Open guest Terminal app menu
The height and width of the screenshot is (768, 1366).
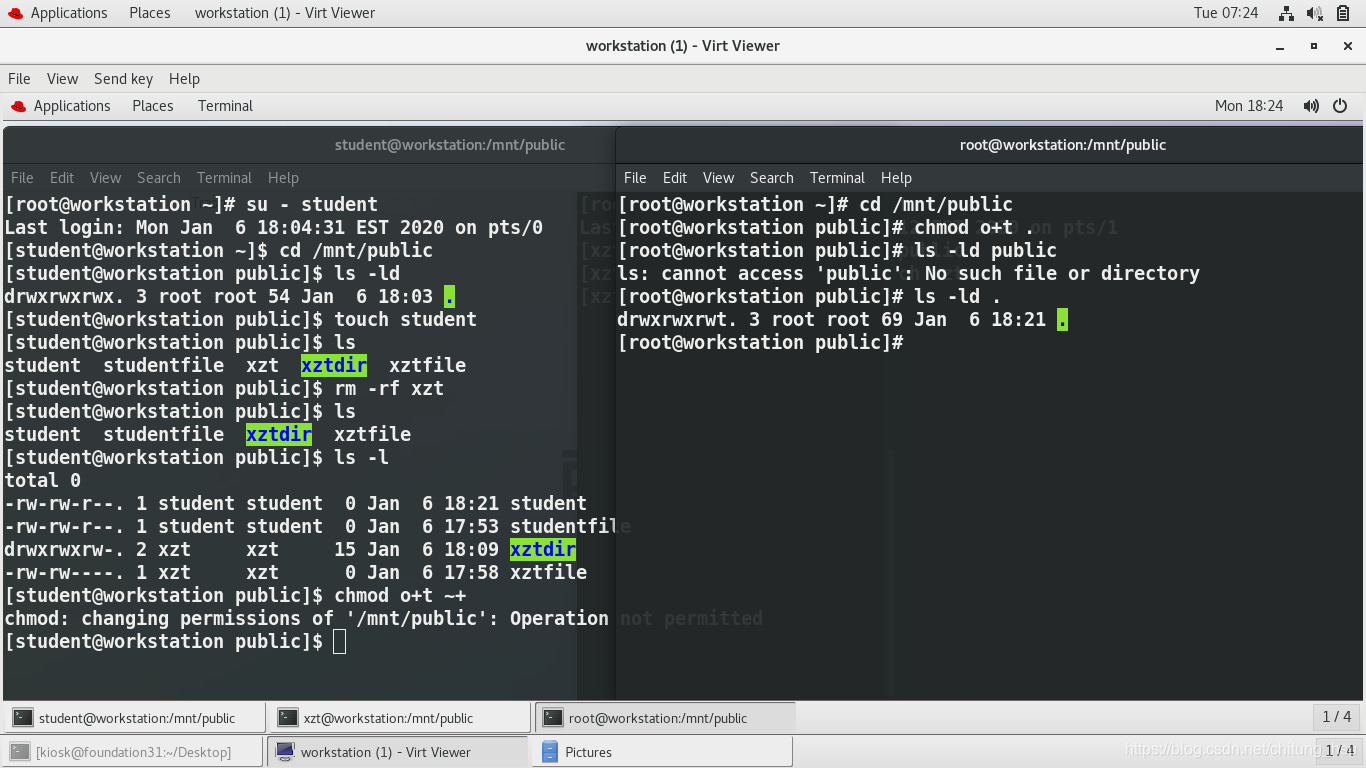click(x=225, y=106)
